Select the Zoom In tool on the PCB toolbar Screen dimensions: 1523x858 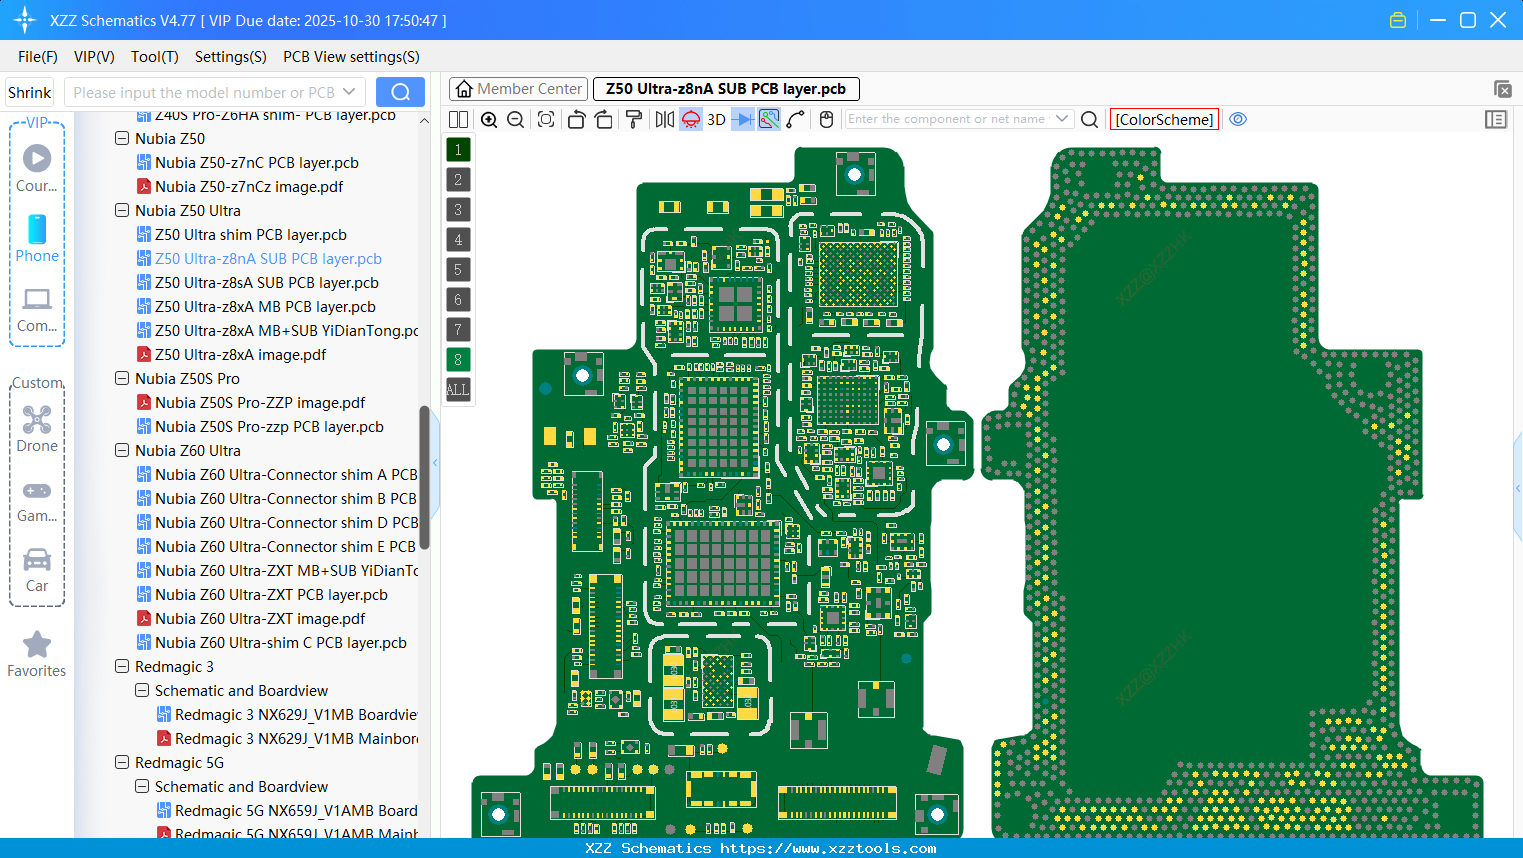tap(490, 119)
